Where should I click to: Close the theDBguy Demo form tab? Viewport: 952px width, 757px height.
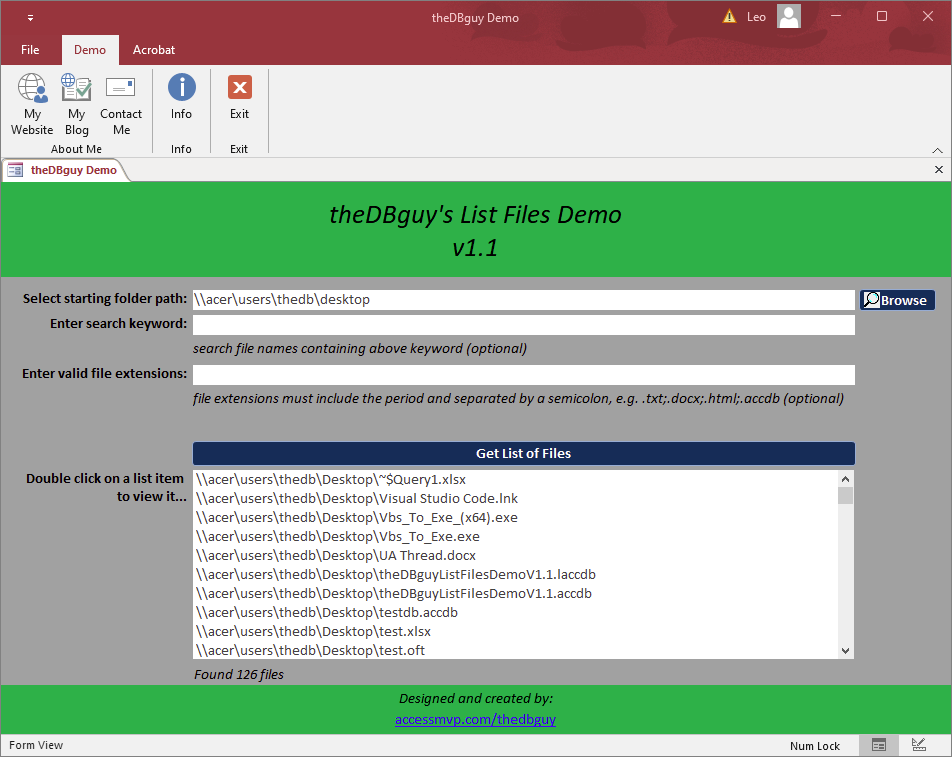(x=939, y=170)
